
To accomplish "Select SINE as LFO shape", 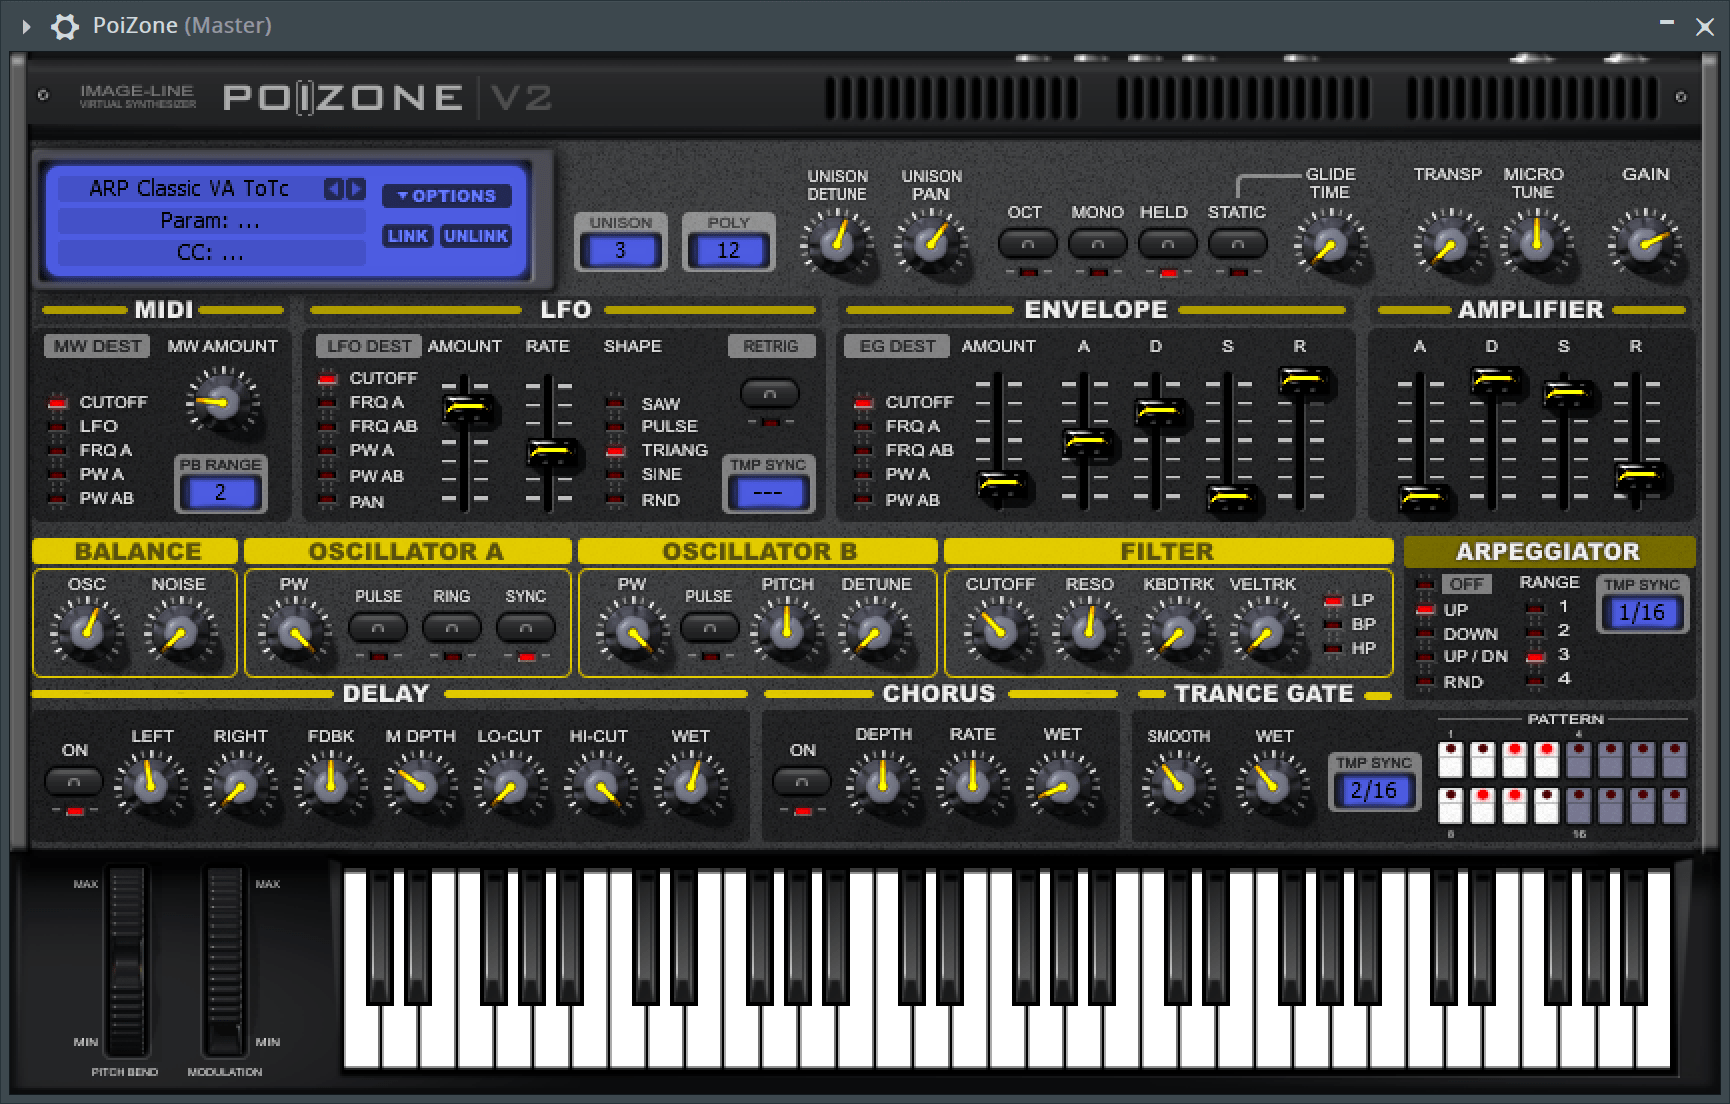I will click(661, 474).
